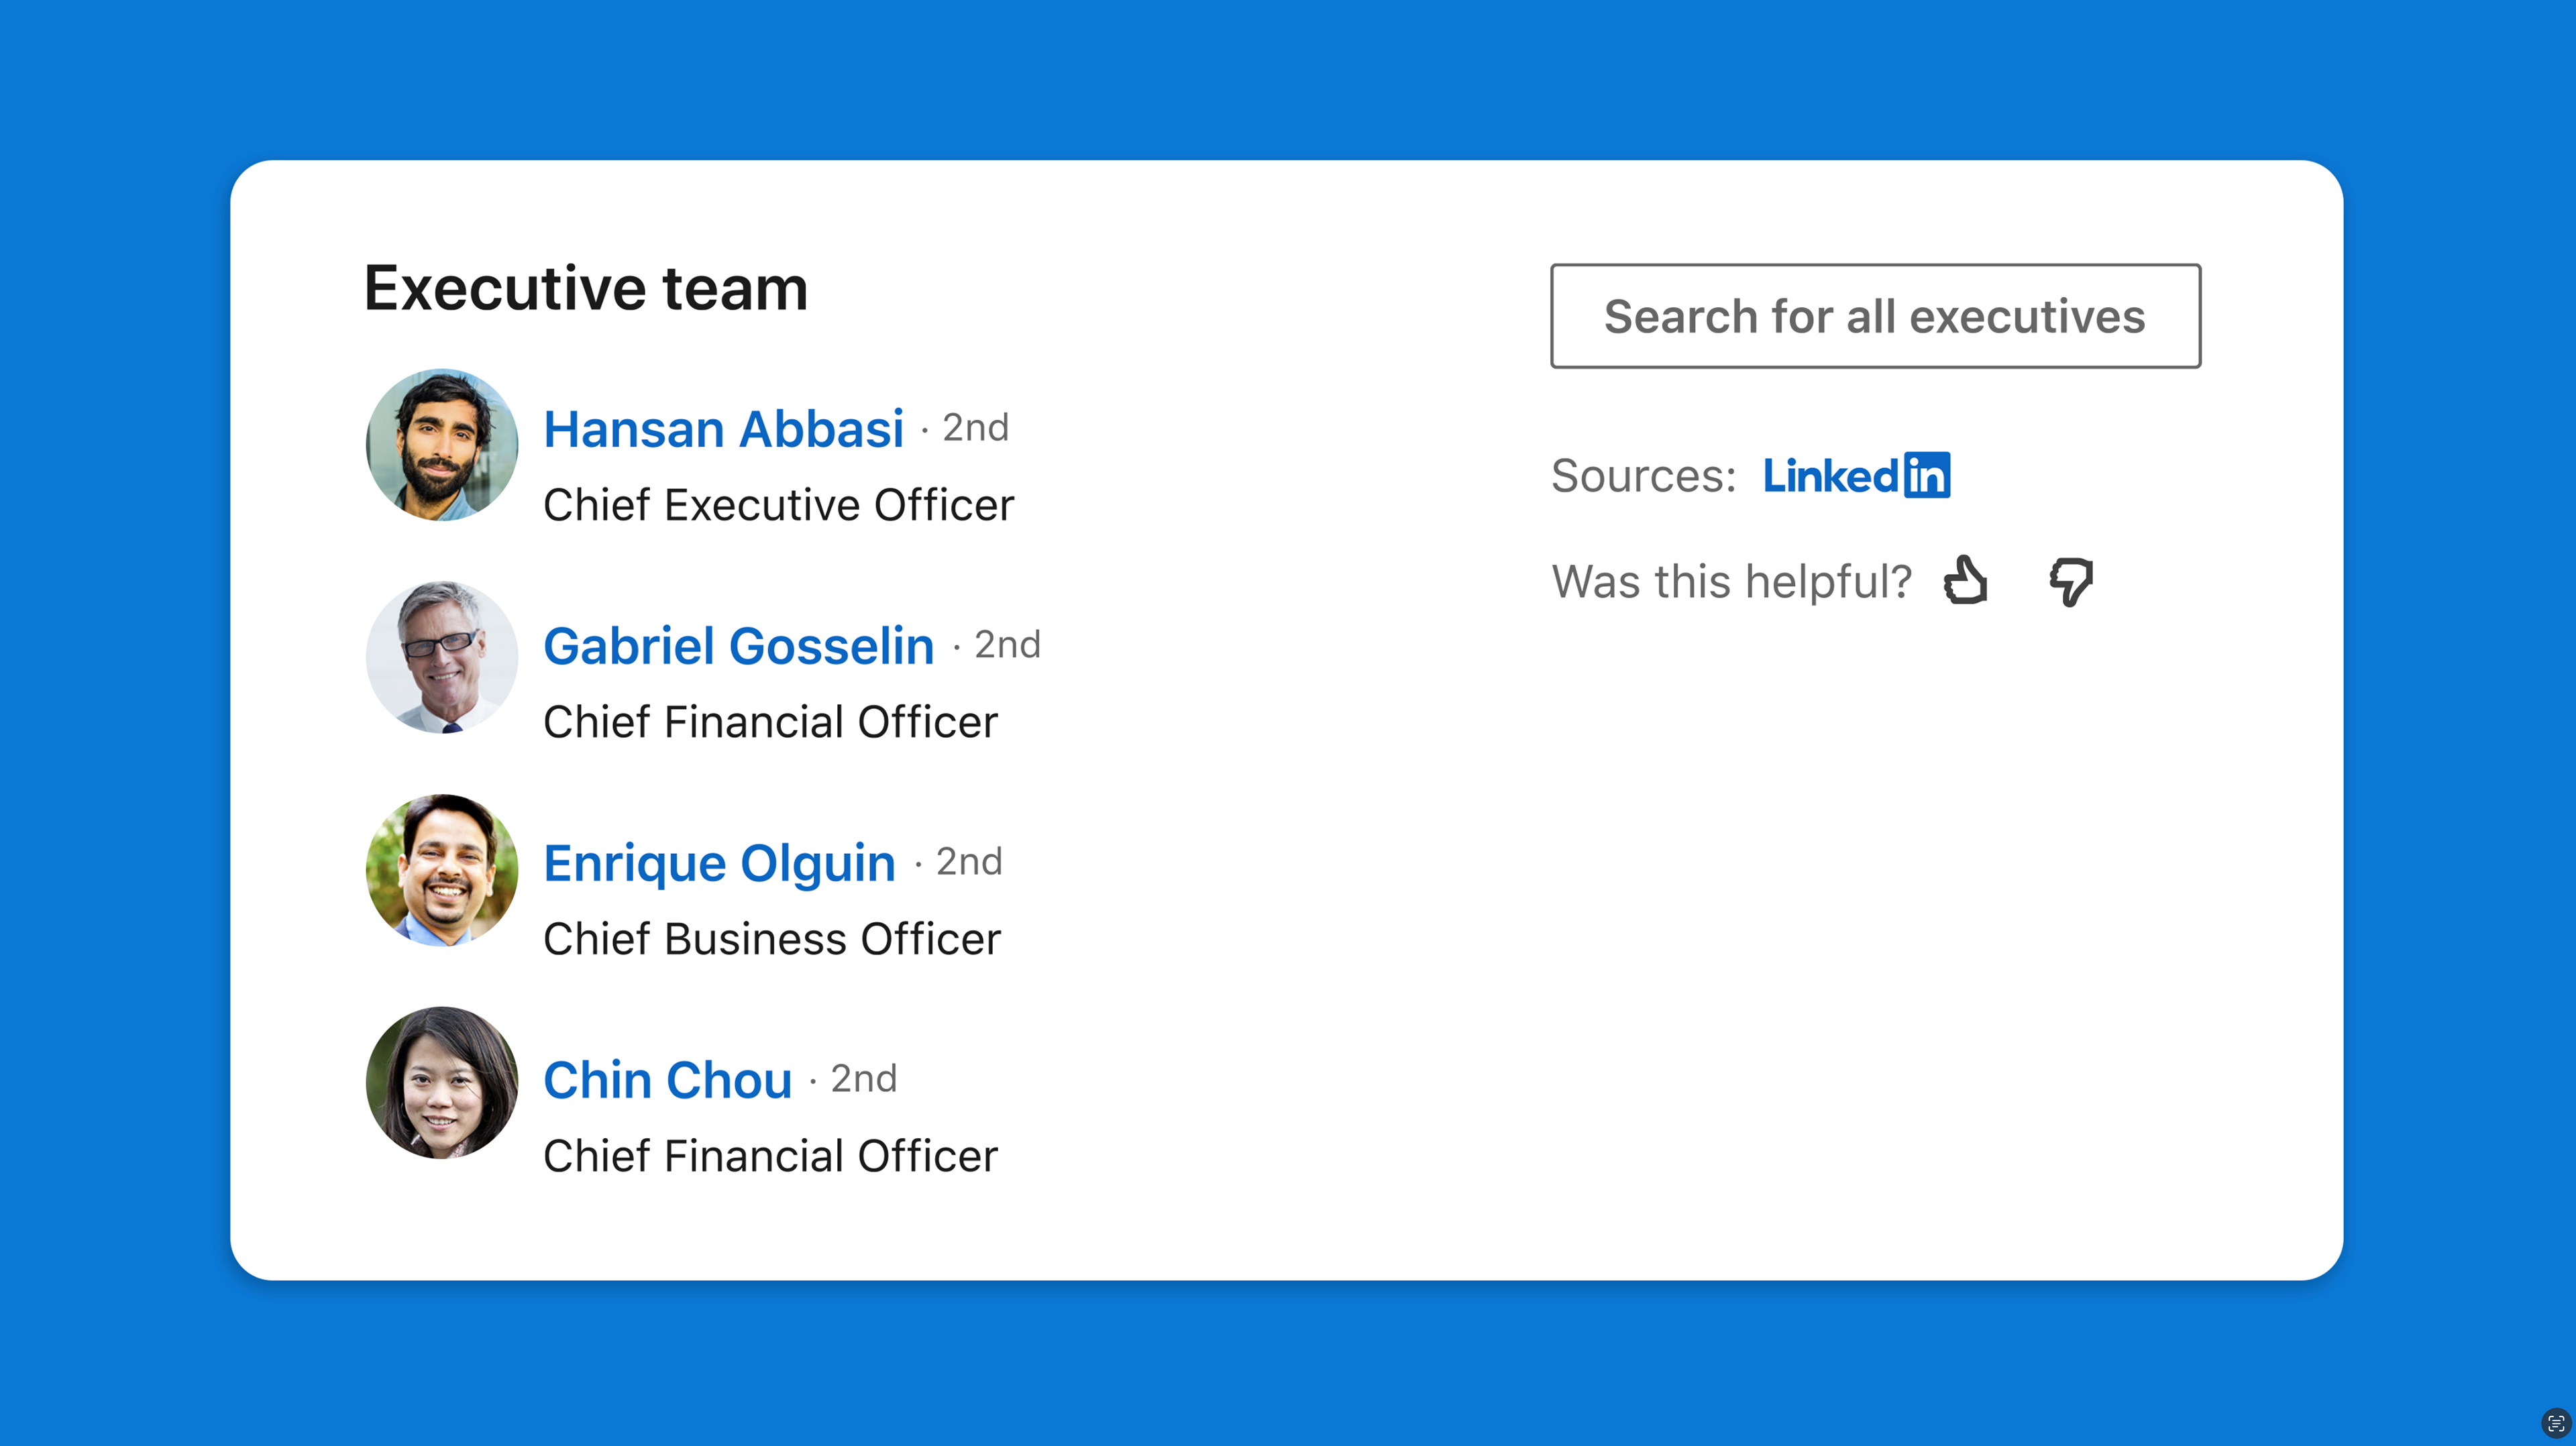The image size is (2576, 1446).
Task: Open Gabriel Gosselin's profile link
Action: [x=738, y=646]
